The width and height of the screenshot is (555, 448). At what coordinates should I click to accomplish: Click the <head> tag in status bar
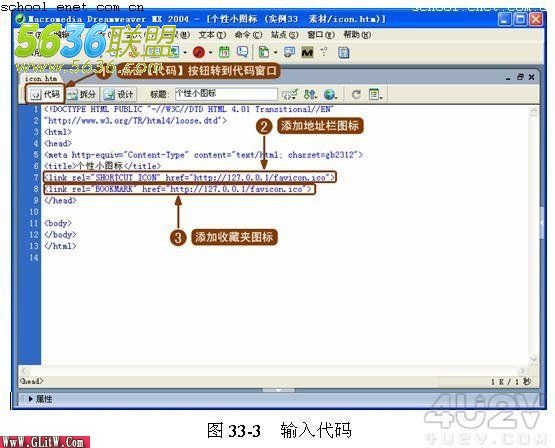pyautogui.click(x=32, y=381)
